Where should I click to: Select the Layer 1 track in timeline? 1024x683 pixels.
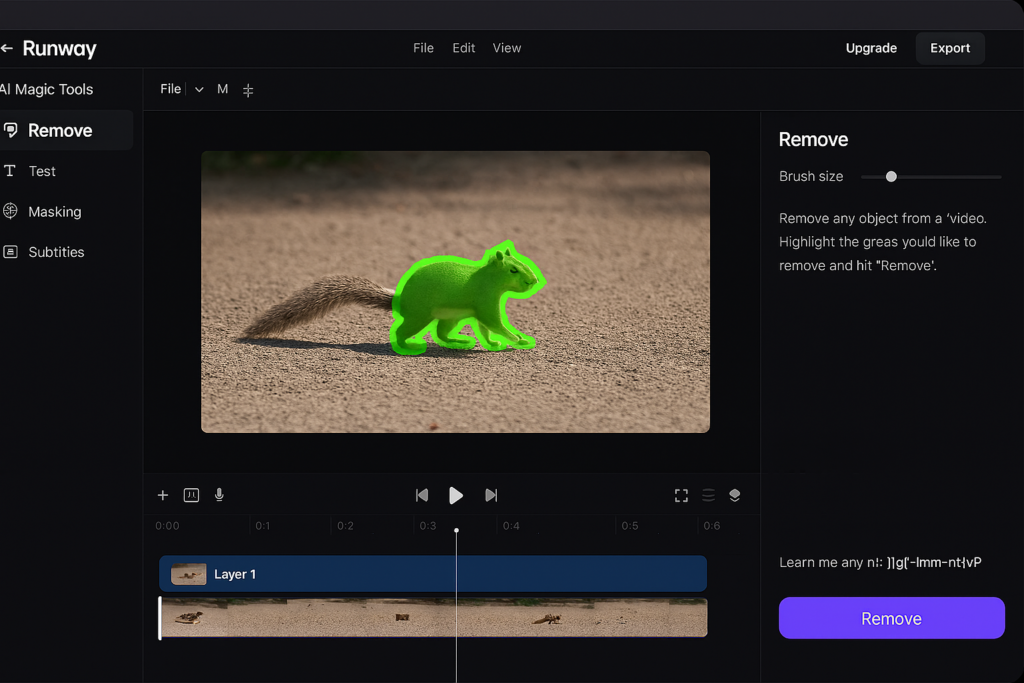pos(433,574)
